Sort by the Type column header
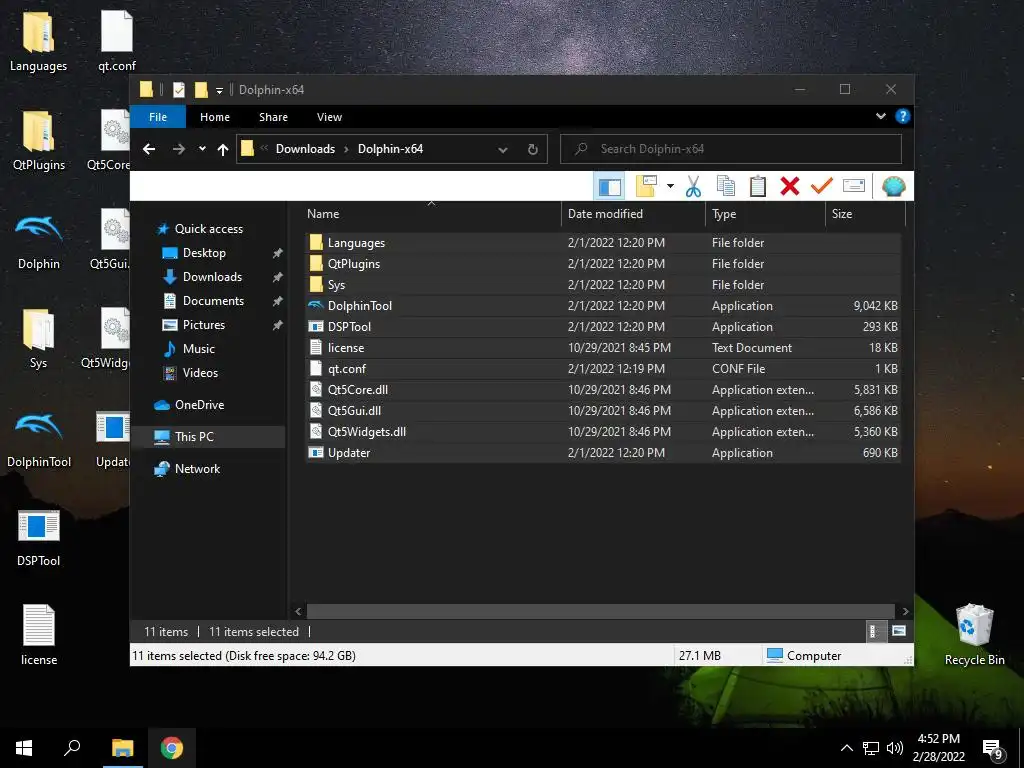This screenshot has height=768, width=1024. point(765,214)
